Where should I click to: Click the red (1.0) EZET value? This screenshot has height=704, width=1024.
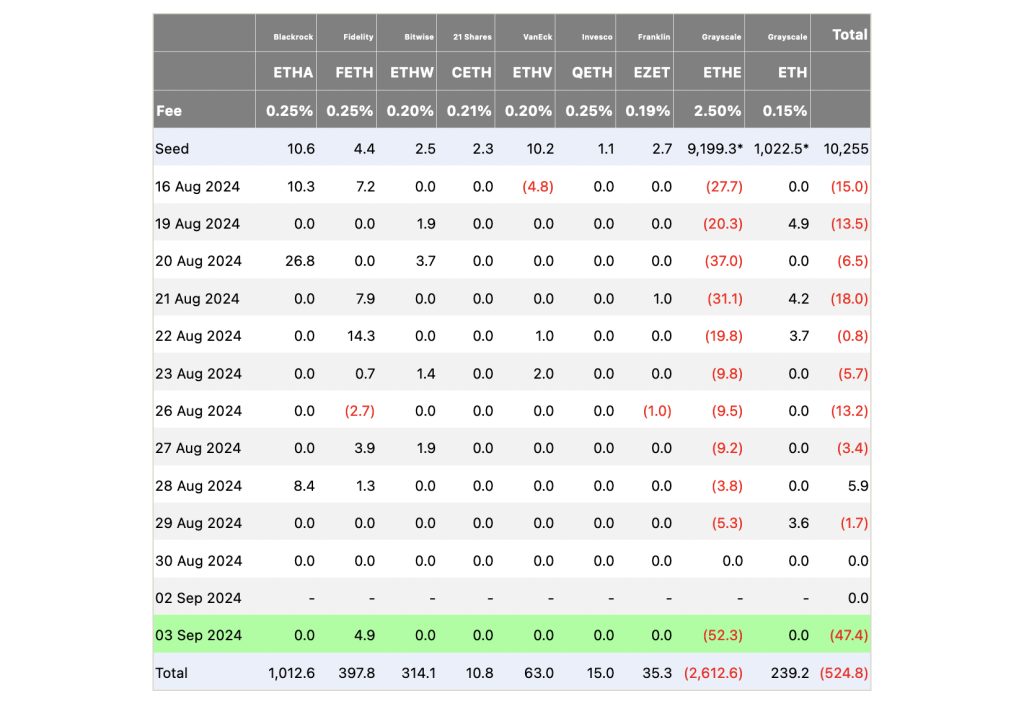657,411
